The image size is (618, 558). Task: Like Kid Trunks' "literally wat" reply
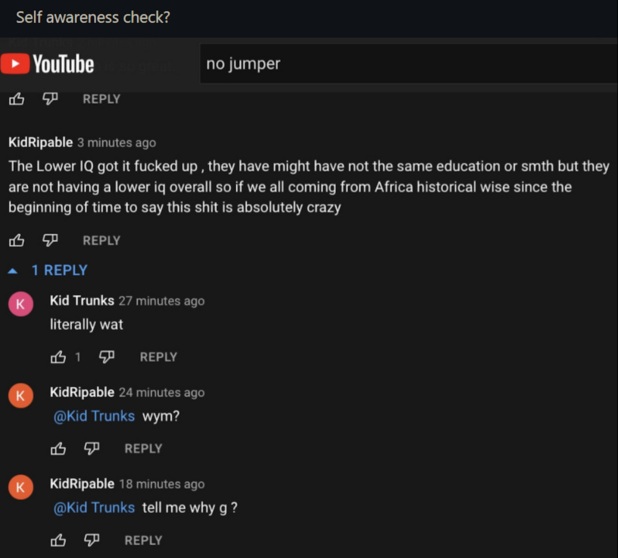(59, 357)
